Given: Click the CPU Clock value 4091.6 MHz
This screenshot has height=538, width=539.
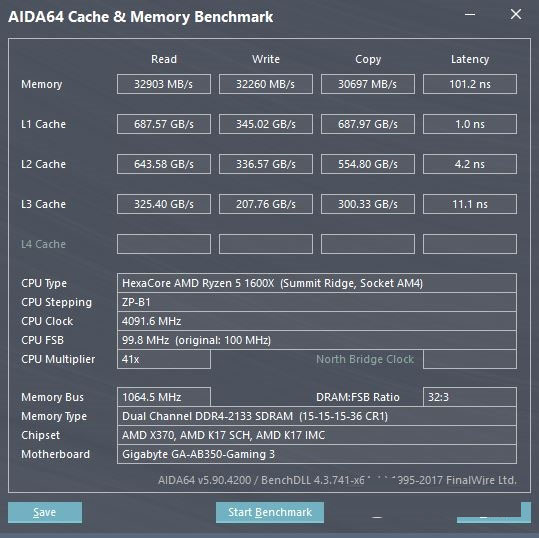Looking at the screenshot, I should [317, 321].
